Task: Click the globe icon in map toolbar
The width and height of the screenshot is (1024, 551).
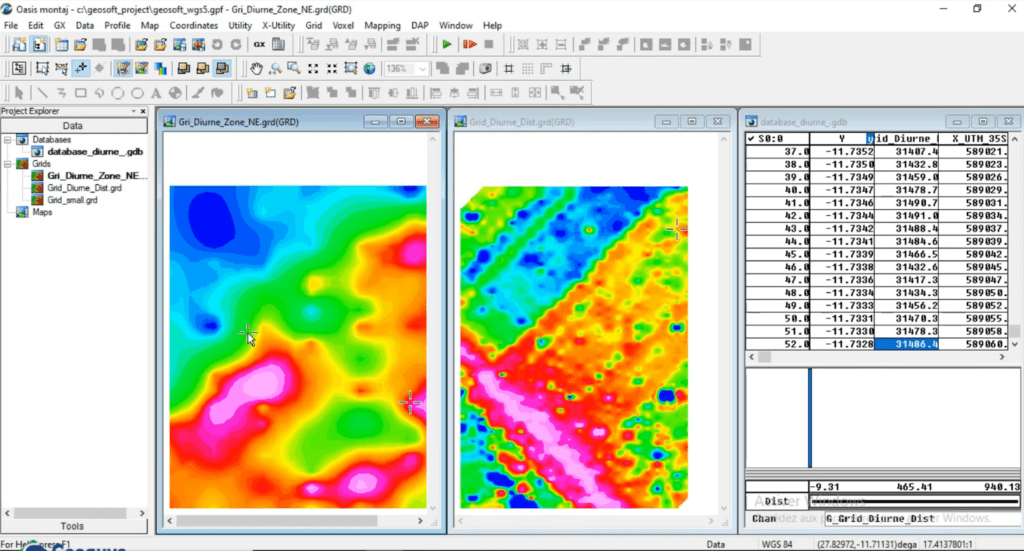Action: tap(370, 69)
